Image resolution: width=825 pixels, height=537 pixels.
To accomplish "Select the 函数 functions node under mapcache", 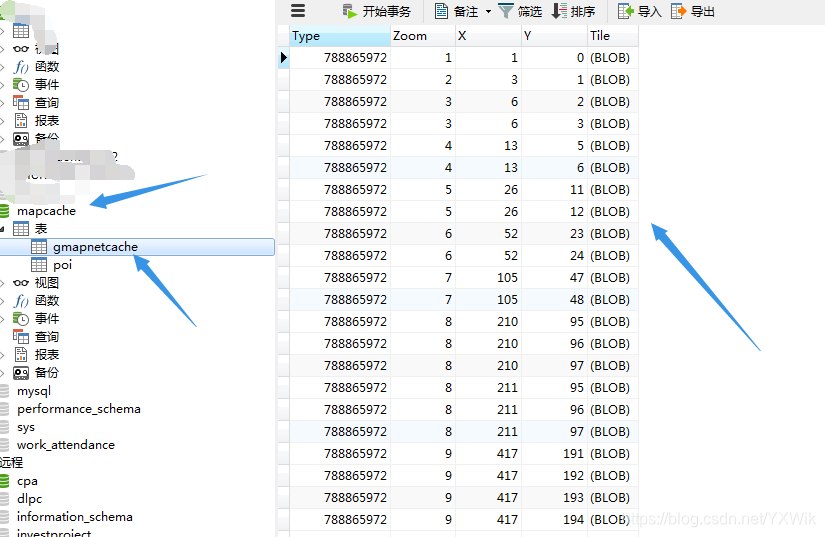I will click(x=47, y=301).
